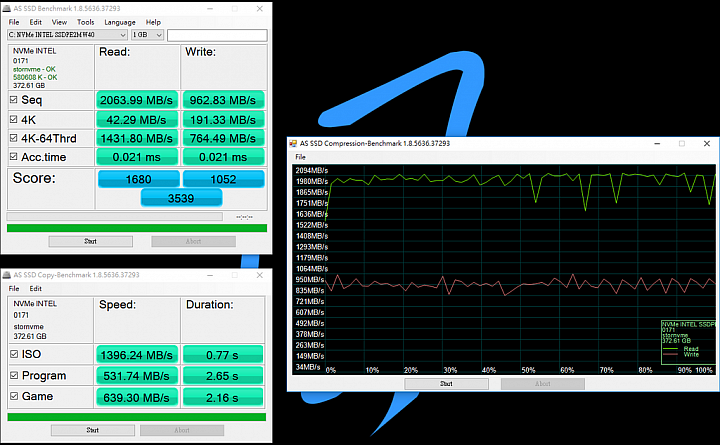Click the Seq read value 2063.99 MB/s
Image resolution: width=720 pixels, height=445 pixels.
tap(137, 100)
